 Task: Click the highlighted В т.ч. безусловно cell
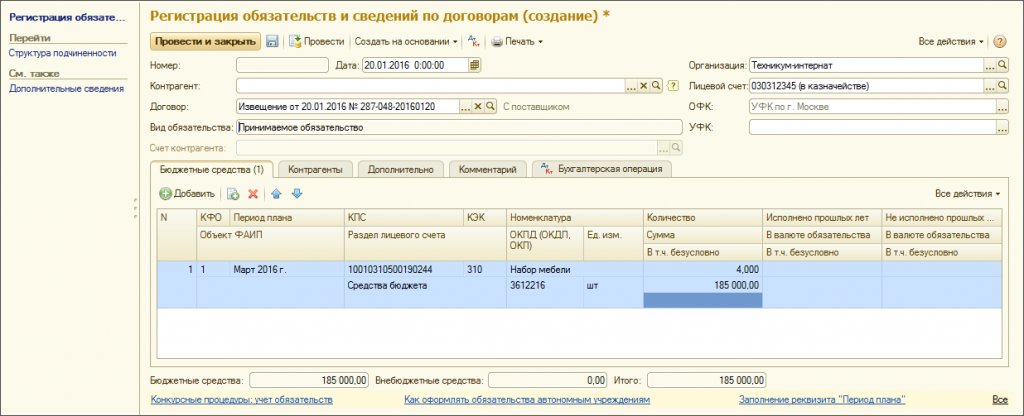click(703, 300)
